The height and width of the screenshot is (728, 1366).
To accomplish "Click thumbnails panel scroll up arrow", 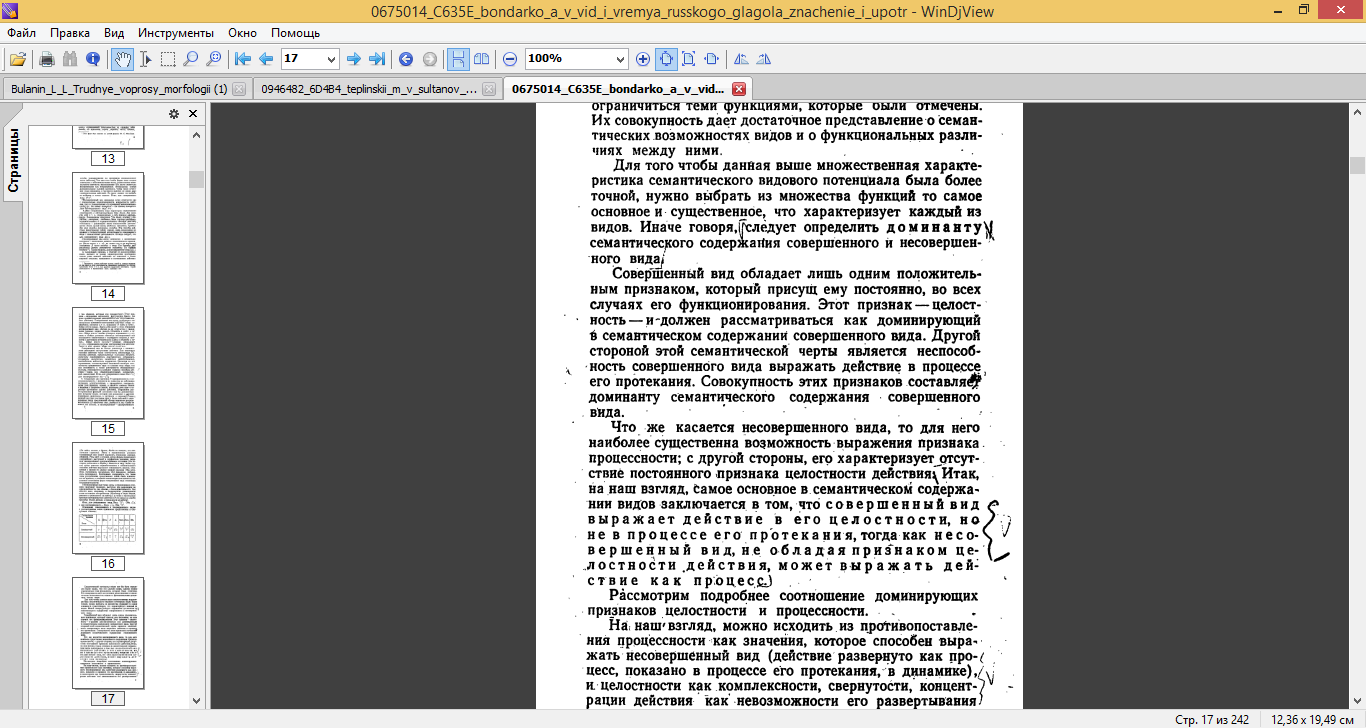I will (196, 135).
